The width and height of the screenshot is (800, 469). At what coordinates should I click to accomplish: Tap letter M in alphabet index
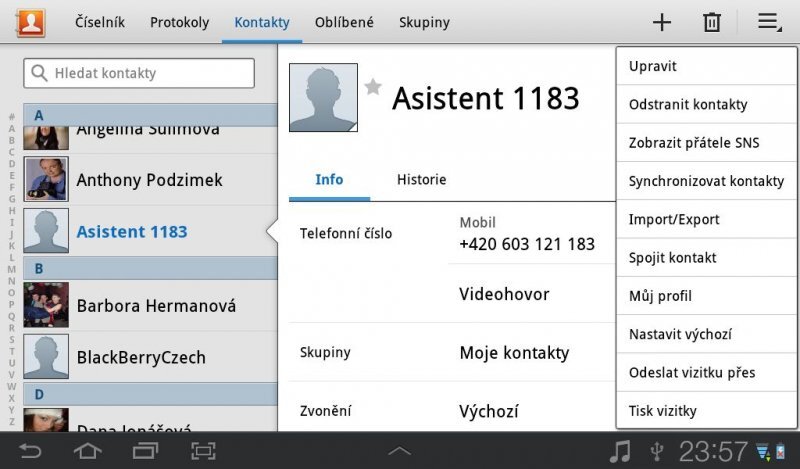tap(11, 269)
